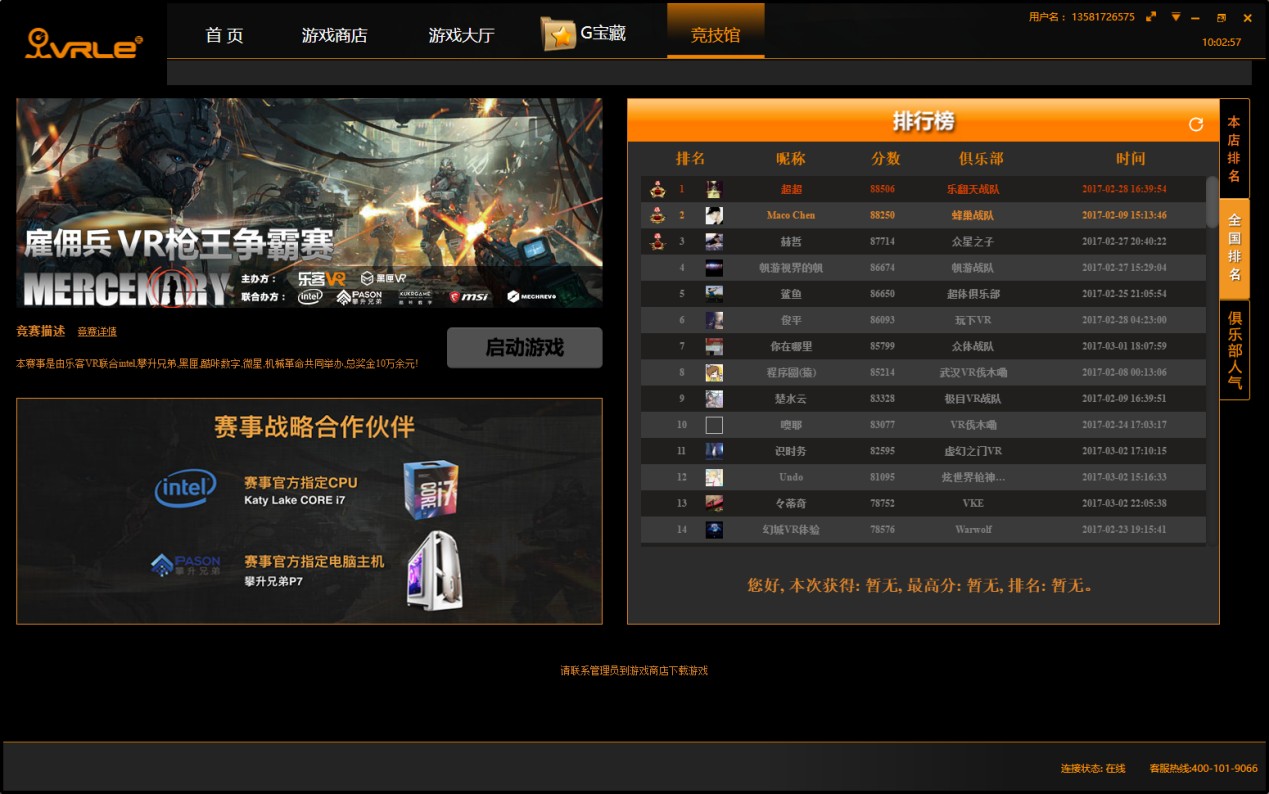Select the 竞技馆 navigation tab

click(715, 35)
